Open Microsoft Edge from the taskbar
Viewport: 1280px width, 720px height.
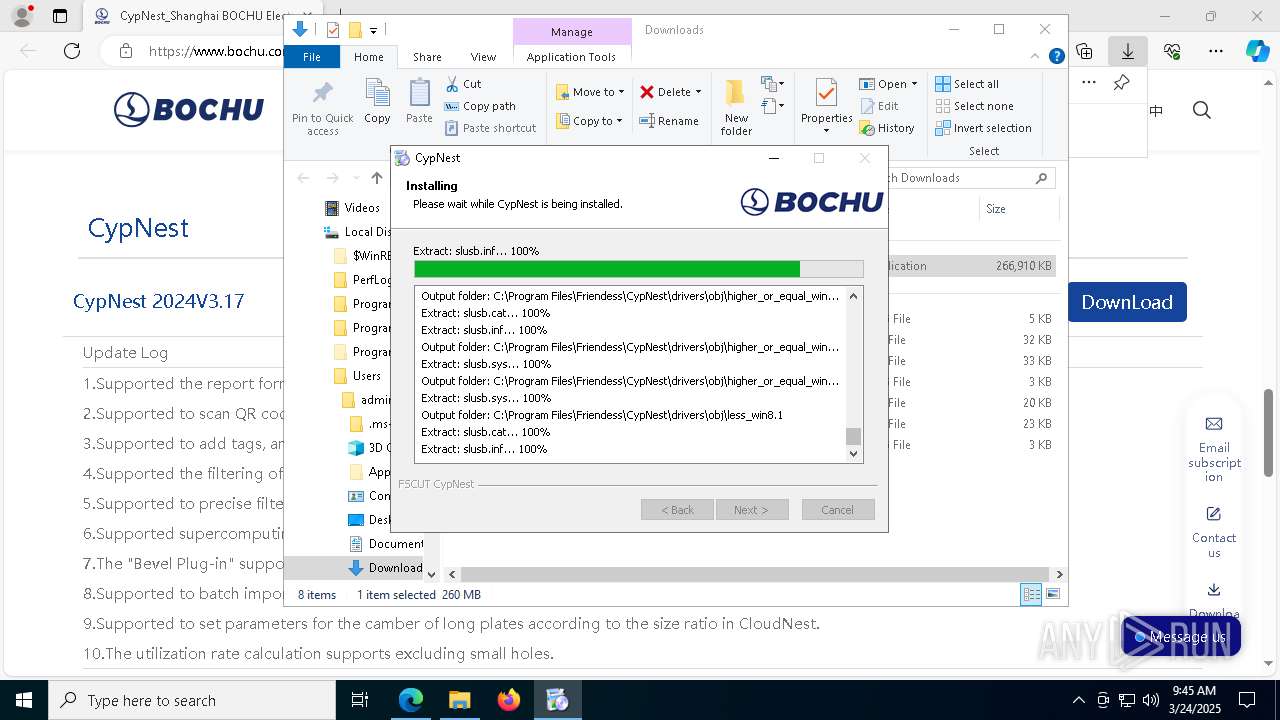[411, 700]
